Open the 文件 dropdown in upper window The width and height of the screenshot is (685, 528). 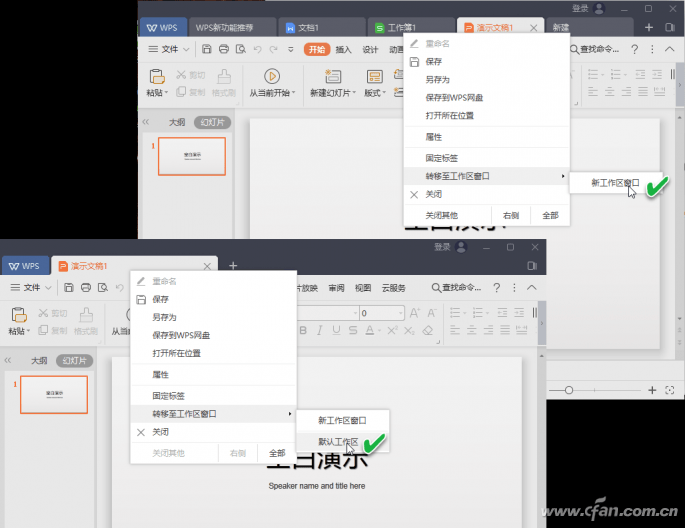tap(170, 49)
